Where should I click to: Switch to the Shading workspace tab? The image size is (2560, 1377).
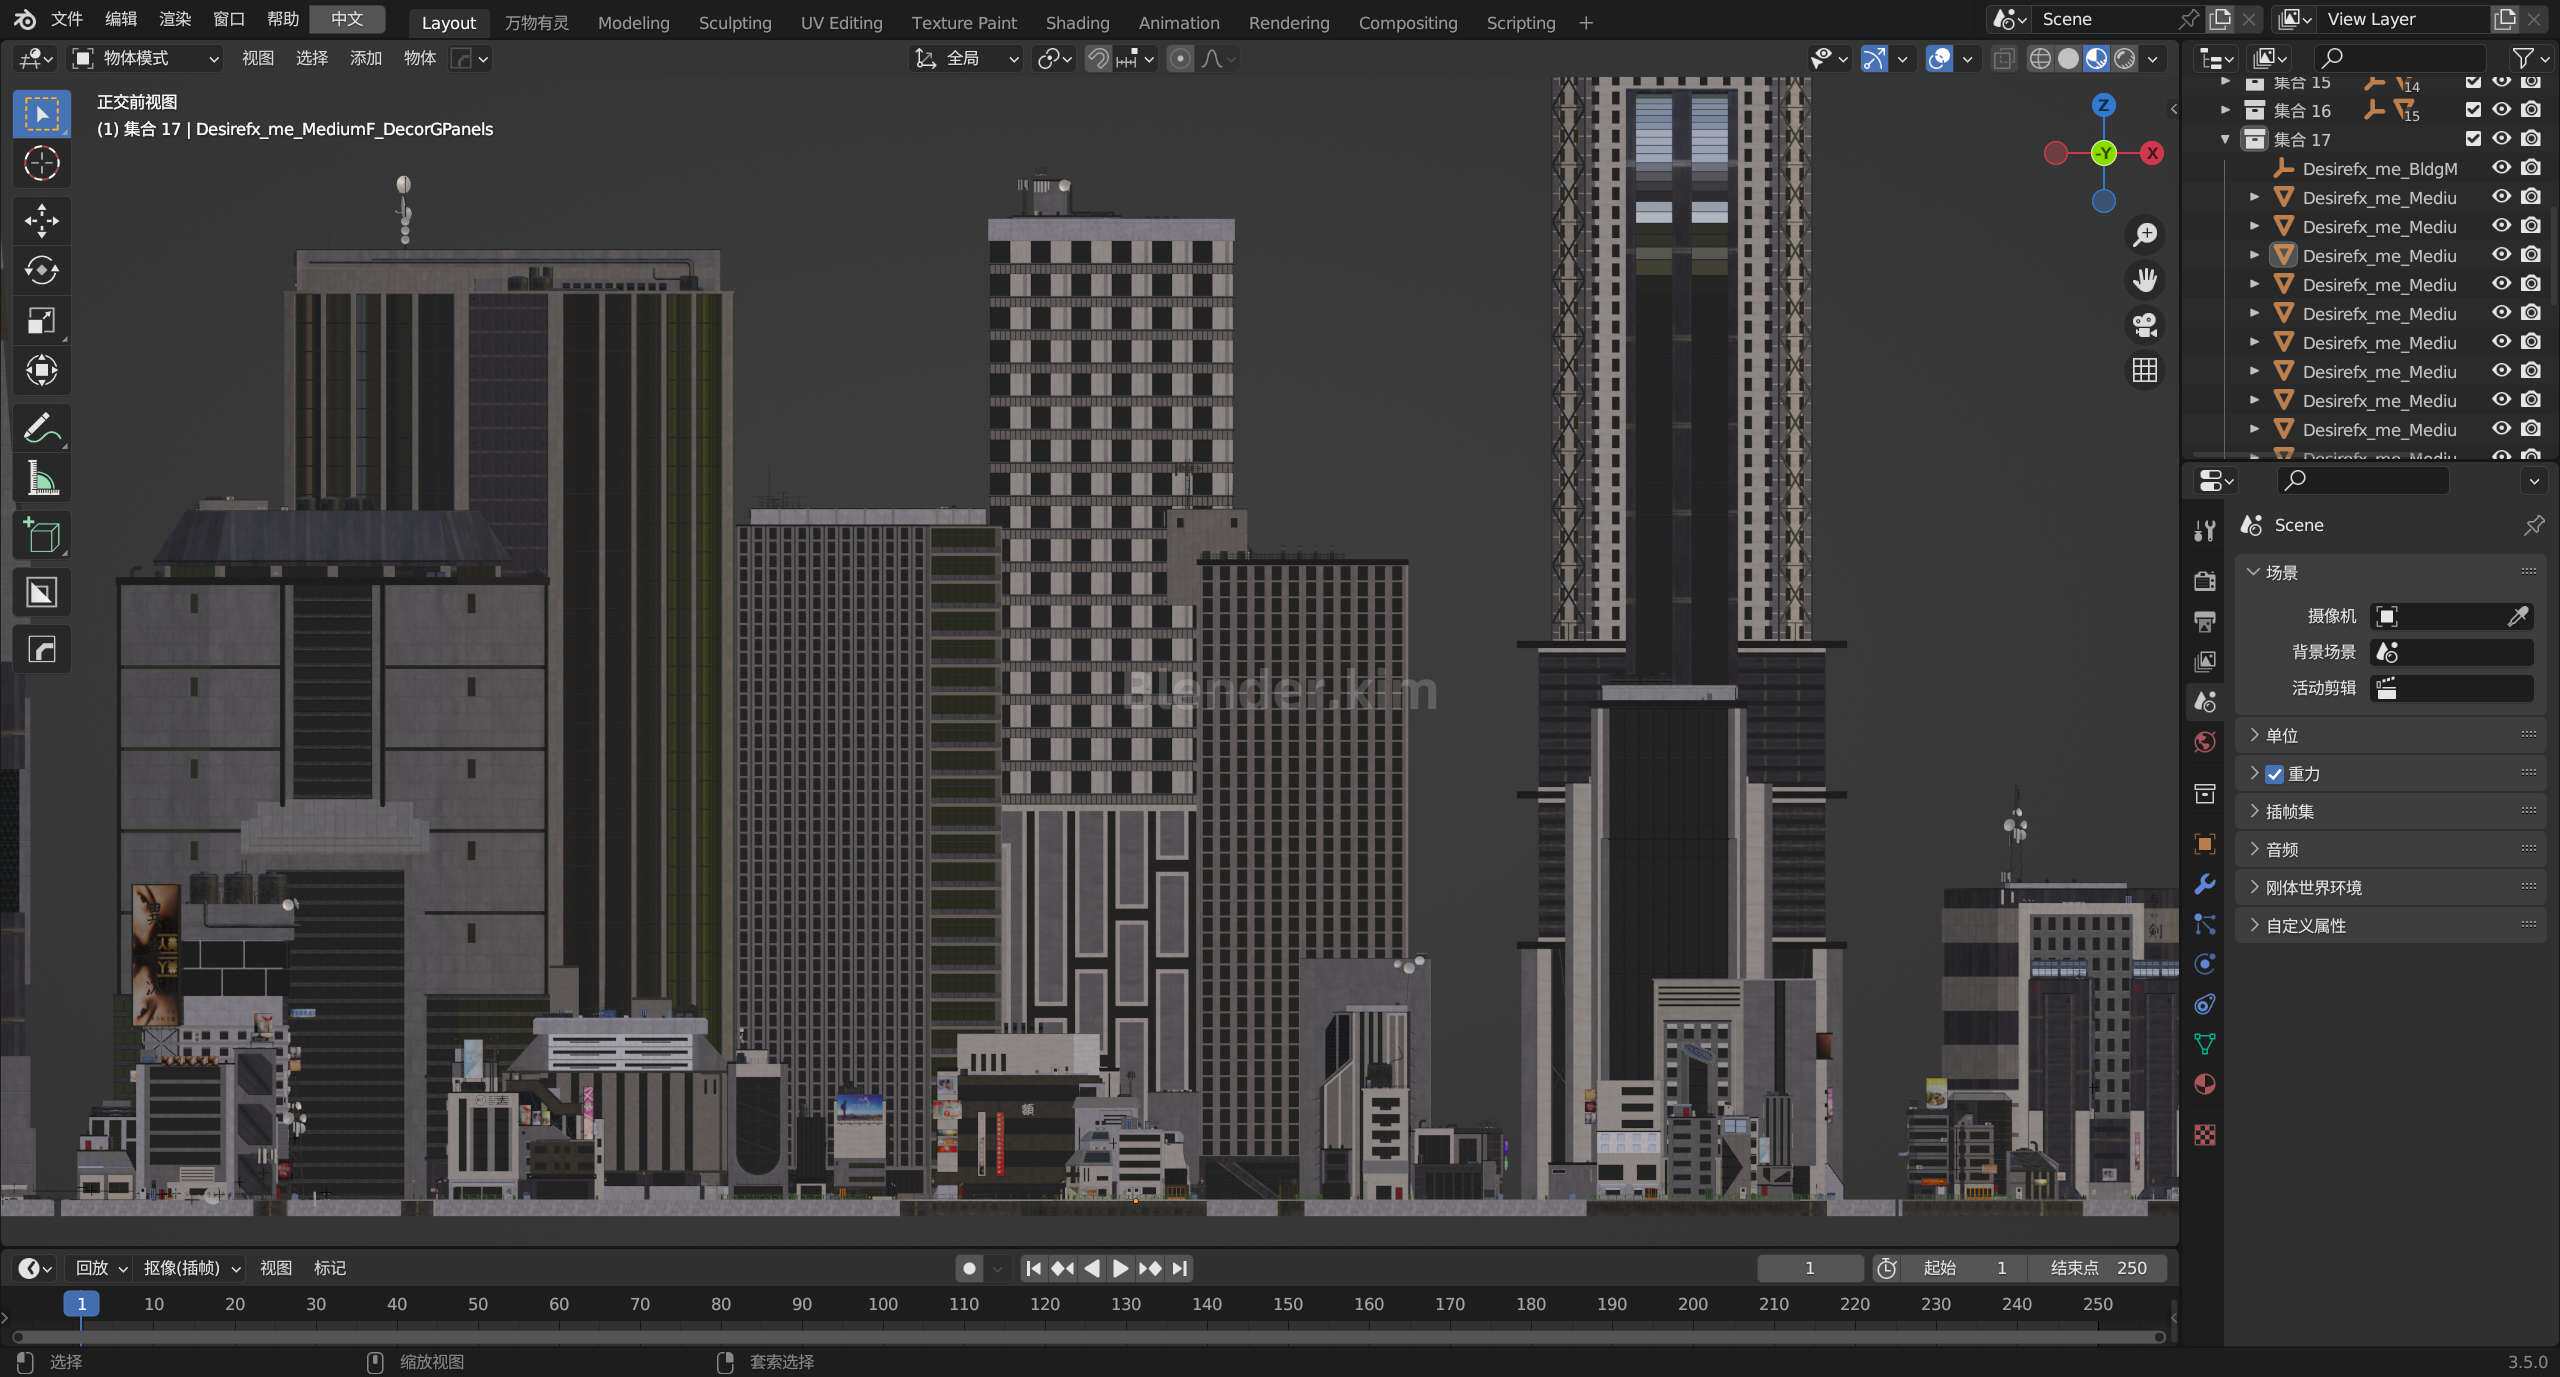pyautogui.click(x=1077, y=22)
